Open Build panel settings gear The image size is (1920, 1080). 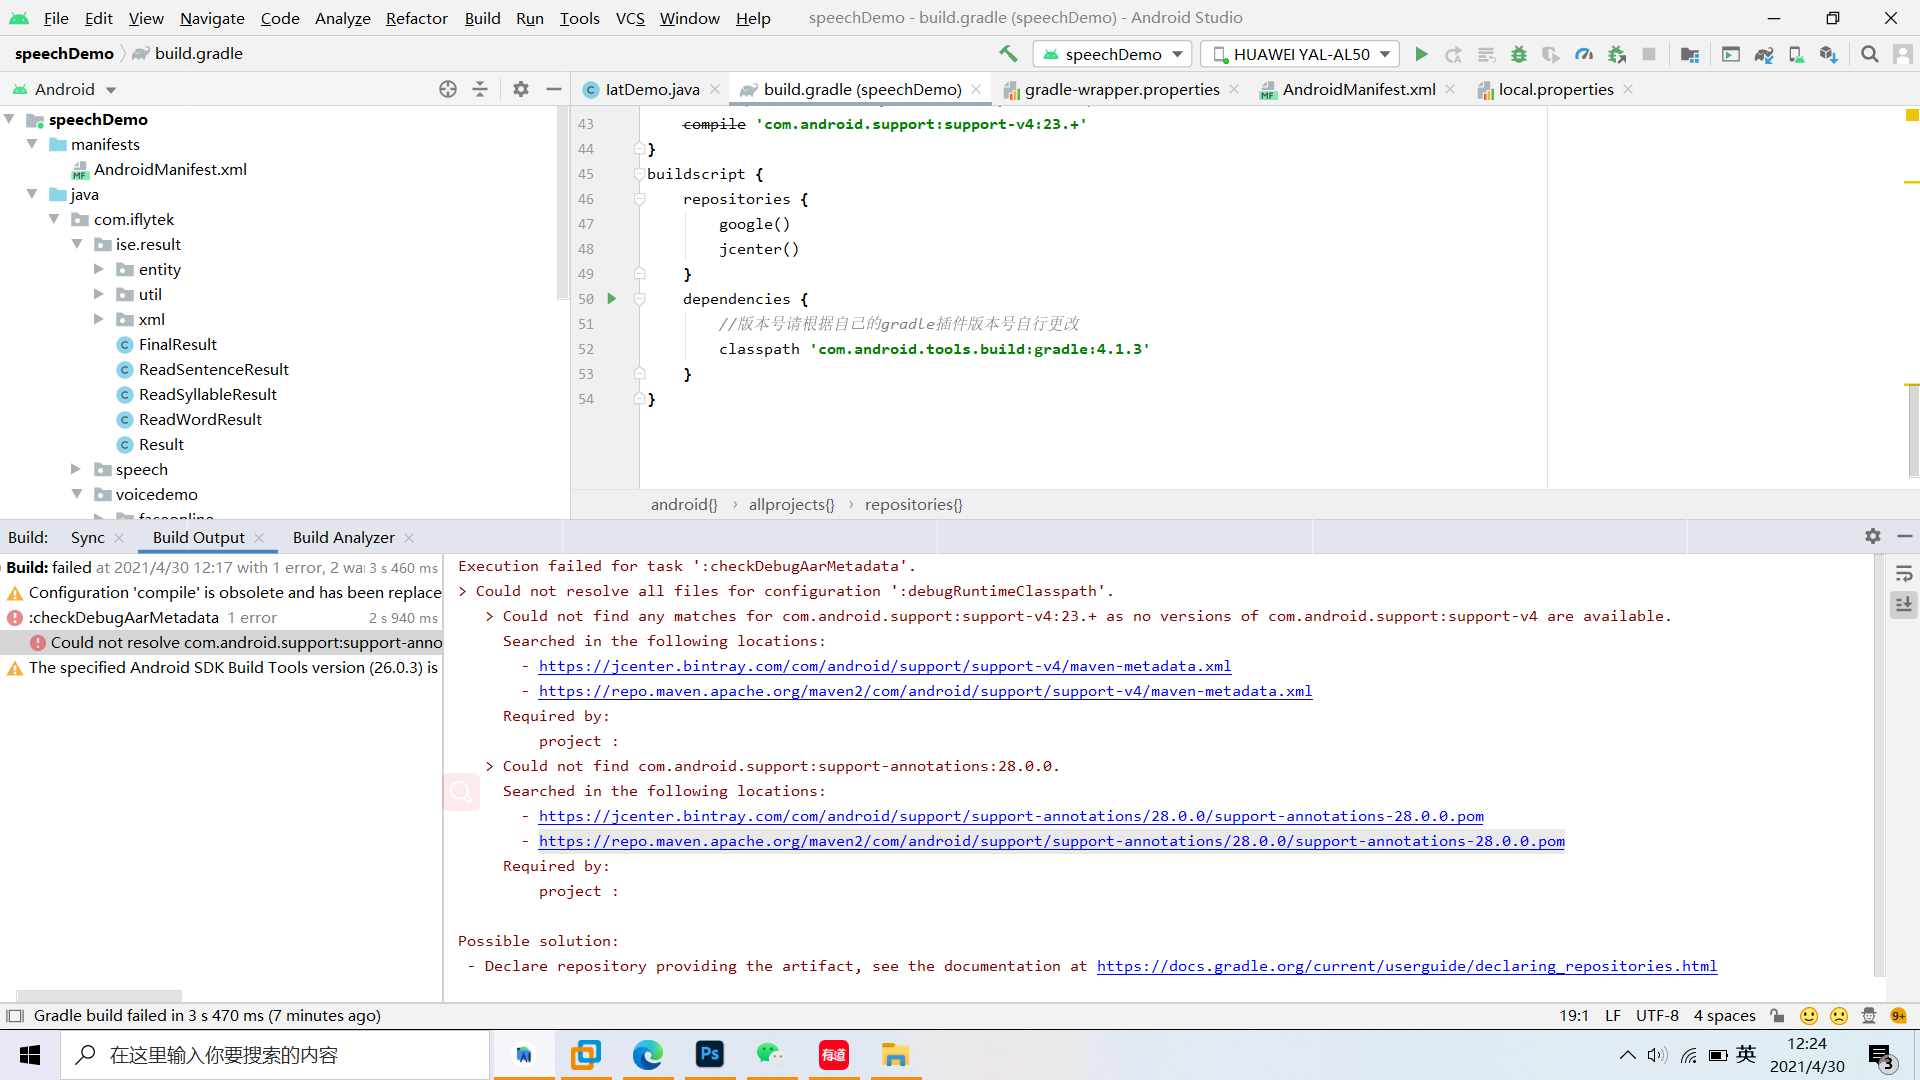click(1873, 537)
